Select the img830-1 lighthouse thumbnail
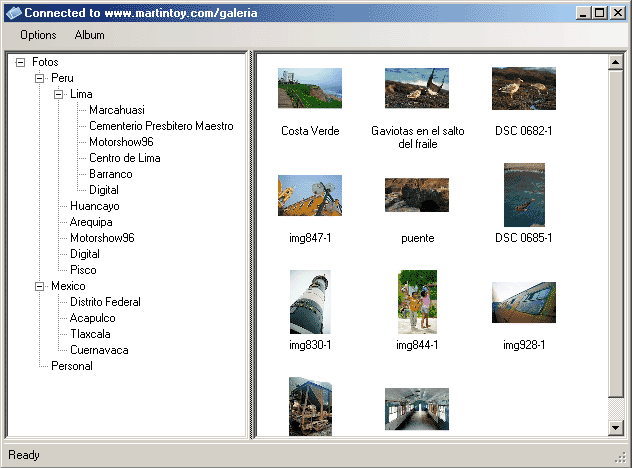Viewport: 632px width, 468px height. [x=310, y=302]
